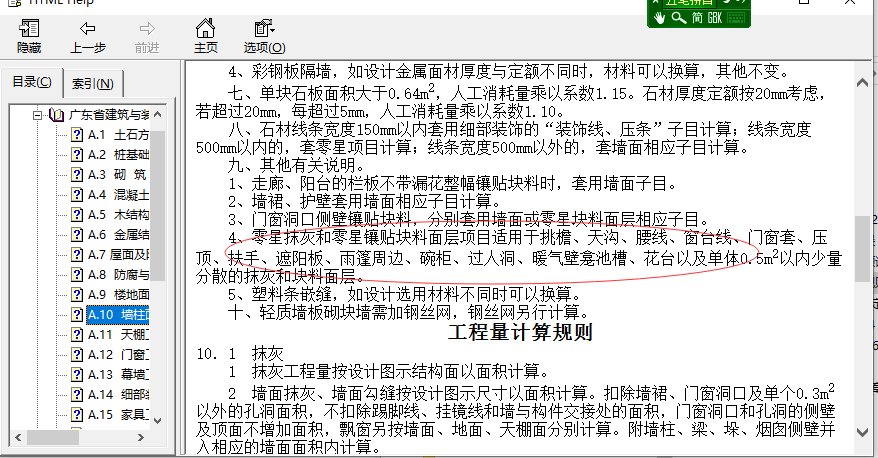Click content pane scroll-up arrow
The image size is (878, 458).
point(862,83)
